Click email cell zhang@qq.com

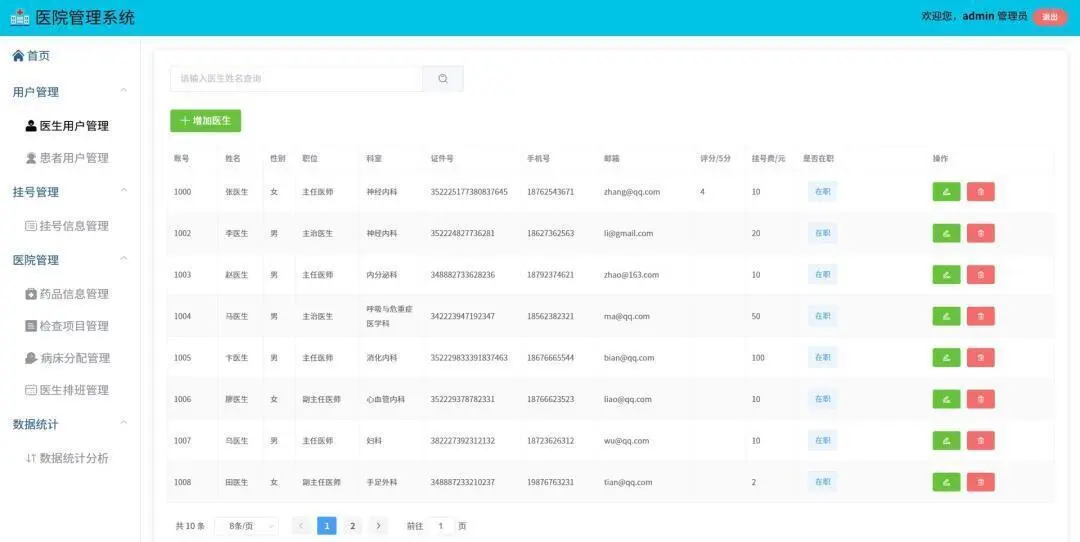[632, 192]
